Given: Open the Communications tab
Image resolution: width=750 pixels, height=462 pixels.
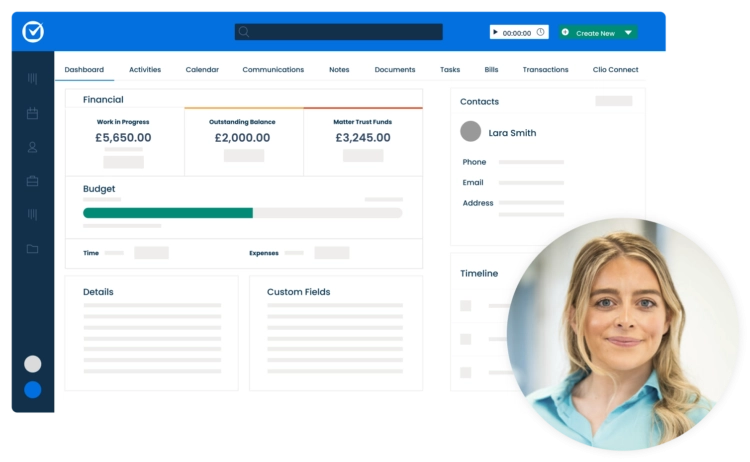Looking at the screenshot, I should 273,70.
